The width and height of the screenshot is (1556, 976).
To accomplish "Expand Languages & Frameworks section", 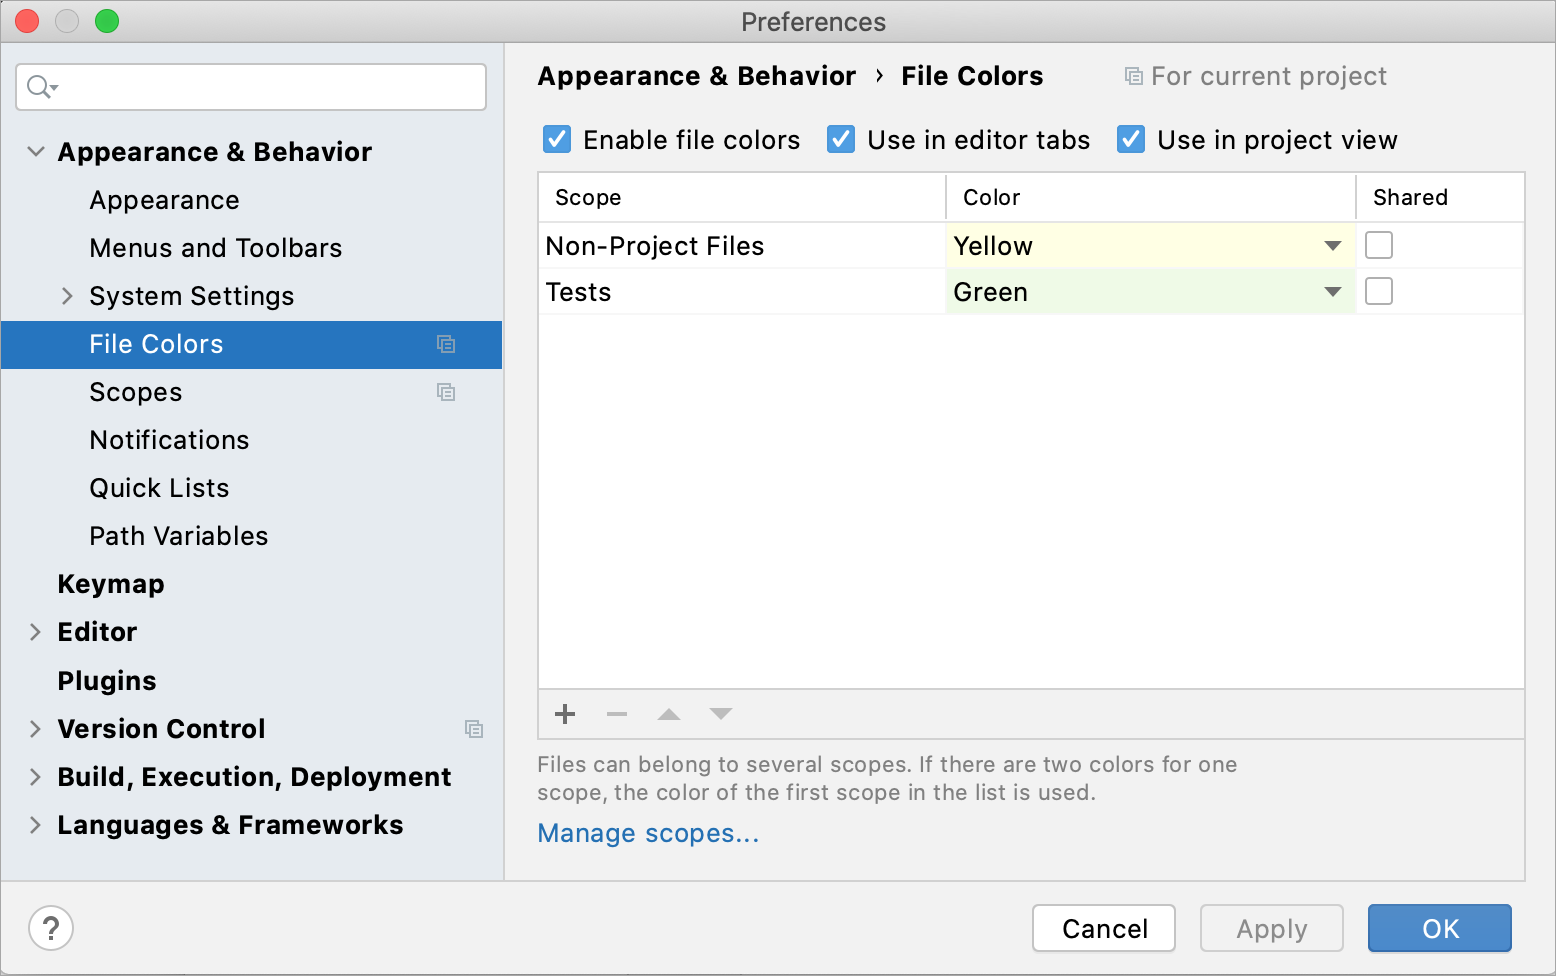I will (35, 825).
